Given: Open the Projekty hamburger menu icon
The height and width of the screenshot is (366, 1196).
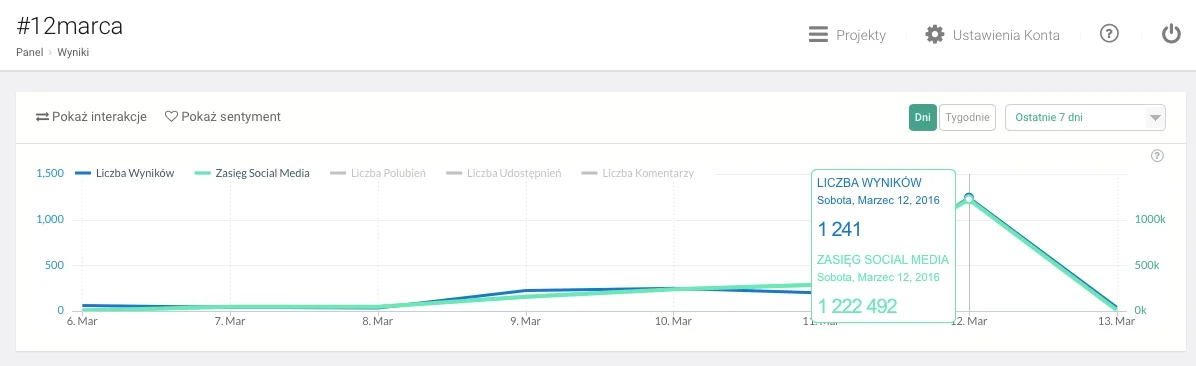Looking at the screenshot, I should pyautogui.click(x=818, y=35).
